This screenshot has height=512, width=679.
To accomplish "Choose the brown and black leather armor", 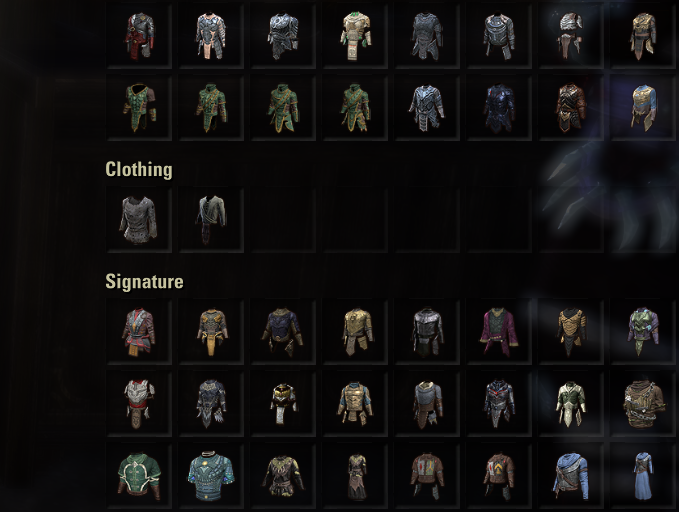I will (571, 108).
